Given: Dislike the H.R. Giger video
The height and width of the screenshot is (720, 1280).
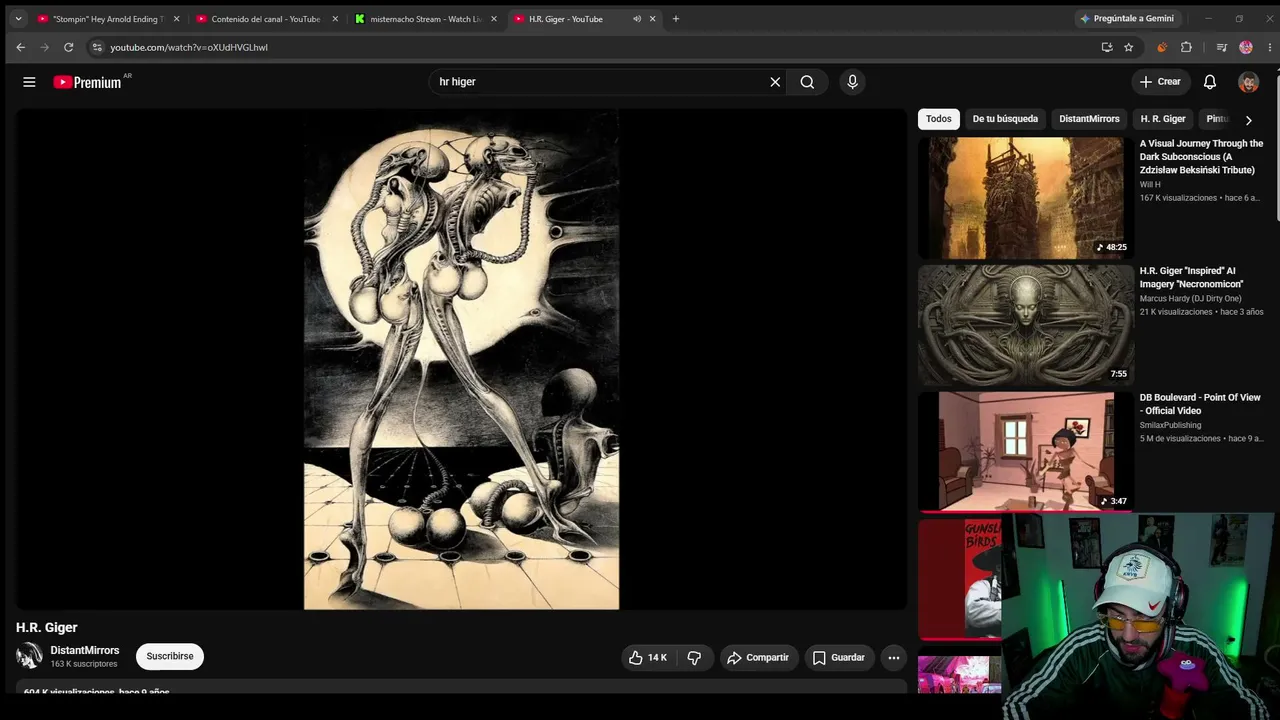Looking at the screenshot, I should (694, 657).
